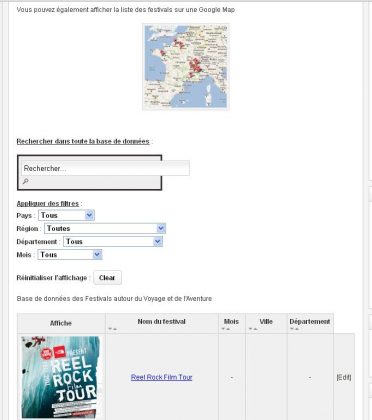Click the Mois column header text
This screenshot has height=420, width=372.
pyautogui.click(x=231, y=322)
